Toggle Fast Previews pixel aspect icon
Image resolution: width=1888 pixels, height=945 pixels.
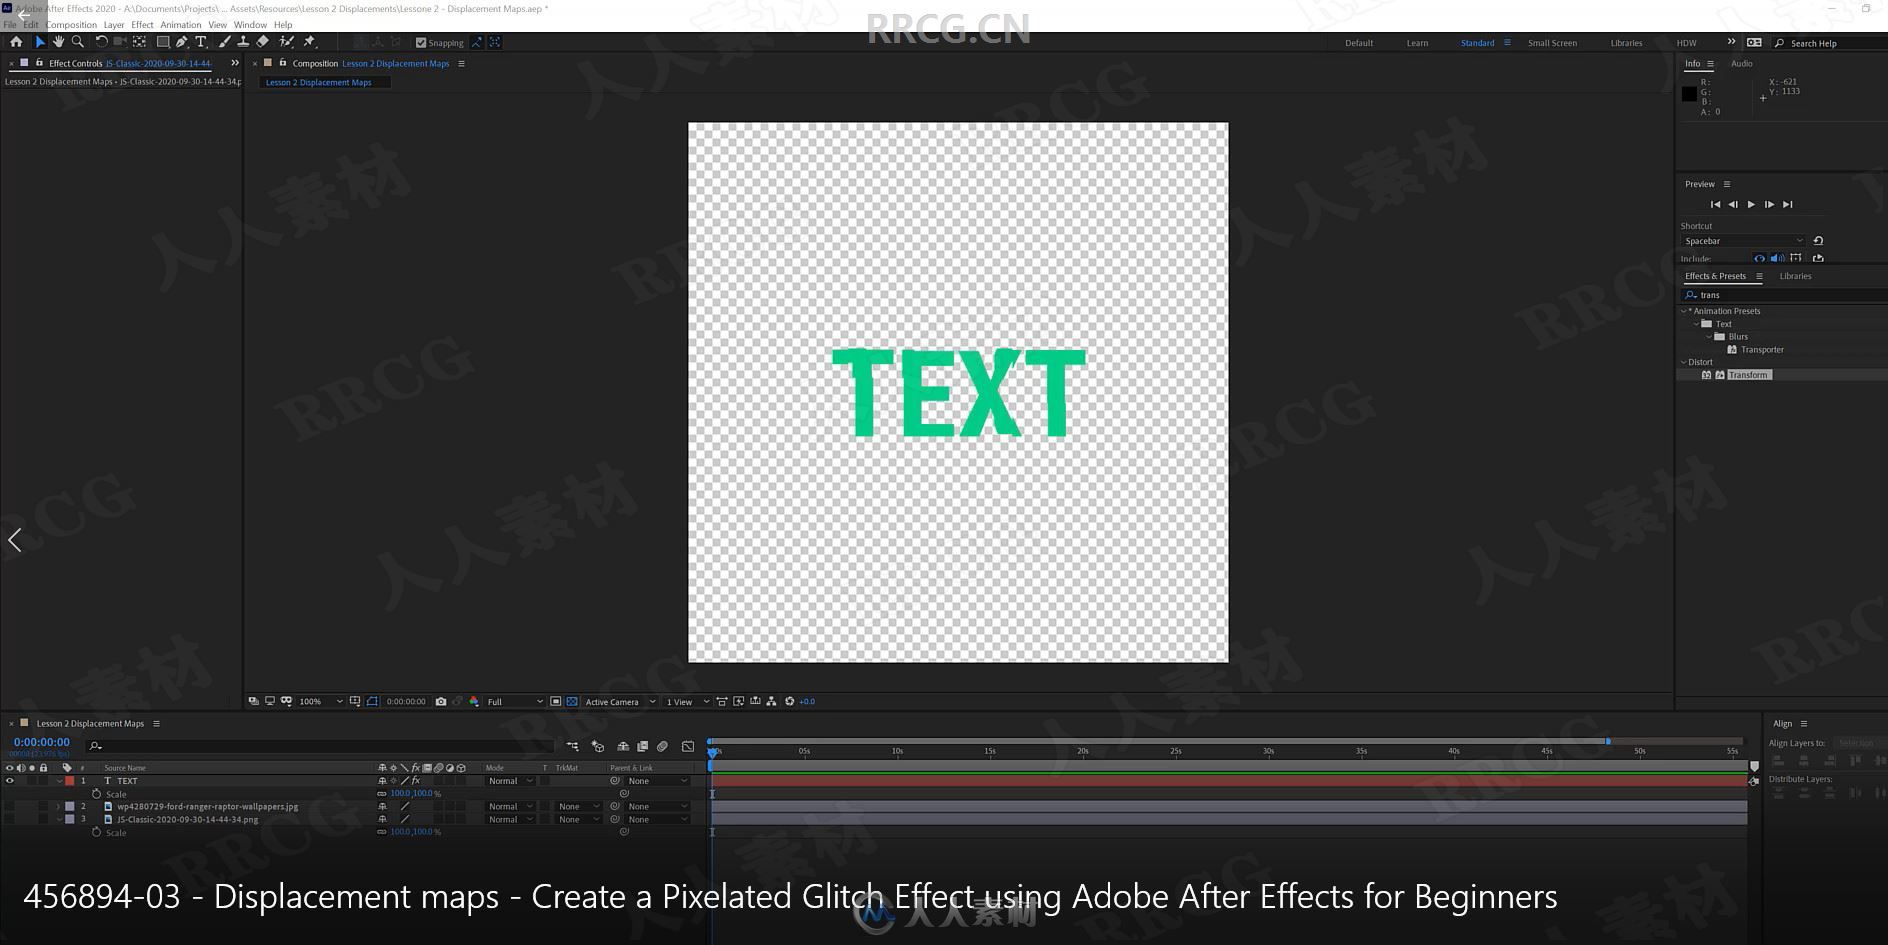pos(738,701)
